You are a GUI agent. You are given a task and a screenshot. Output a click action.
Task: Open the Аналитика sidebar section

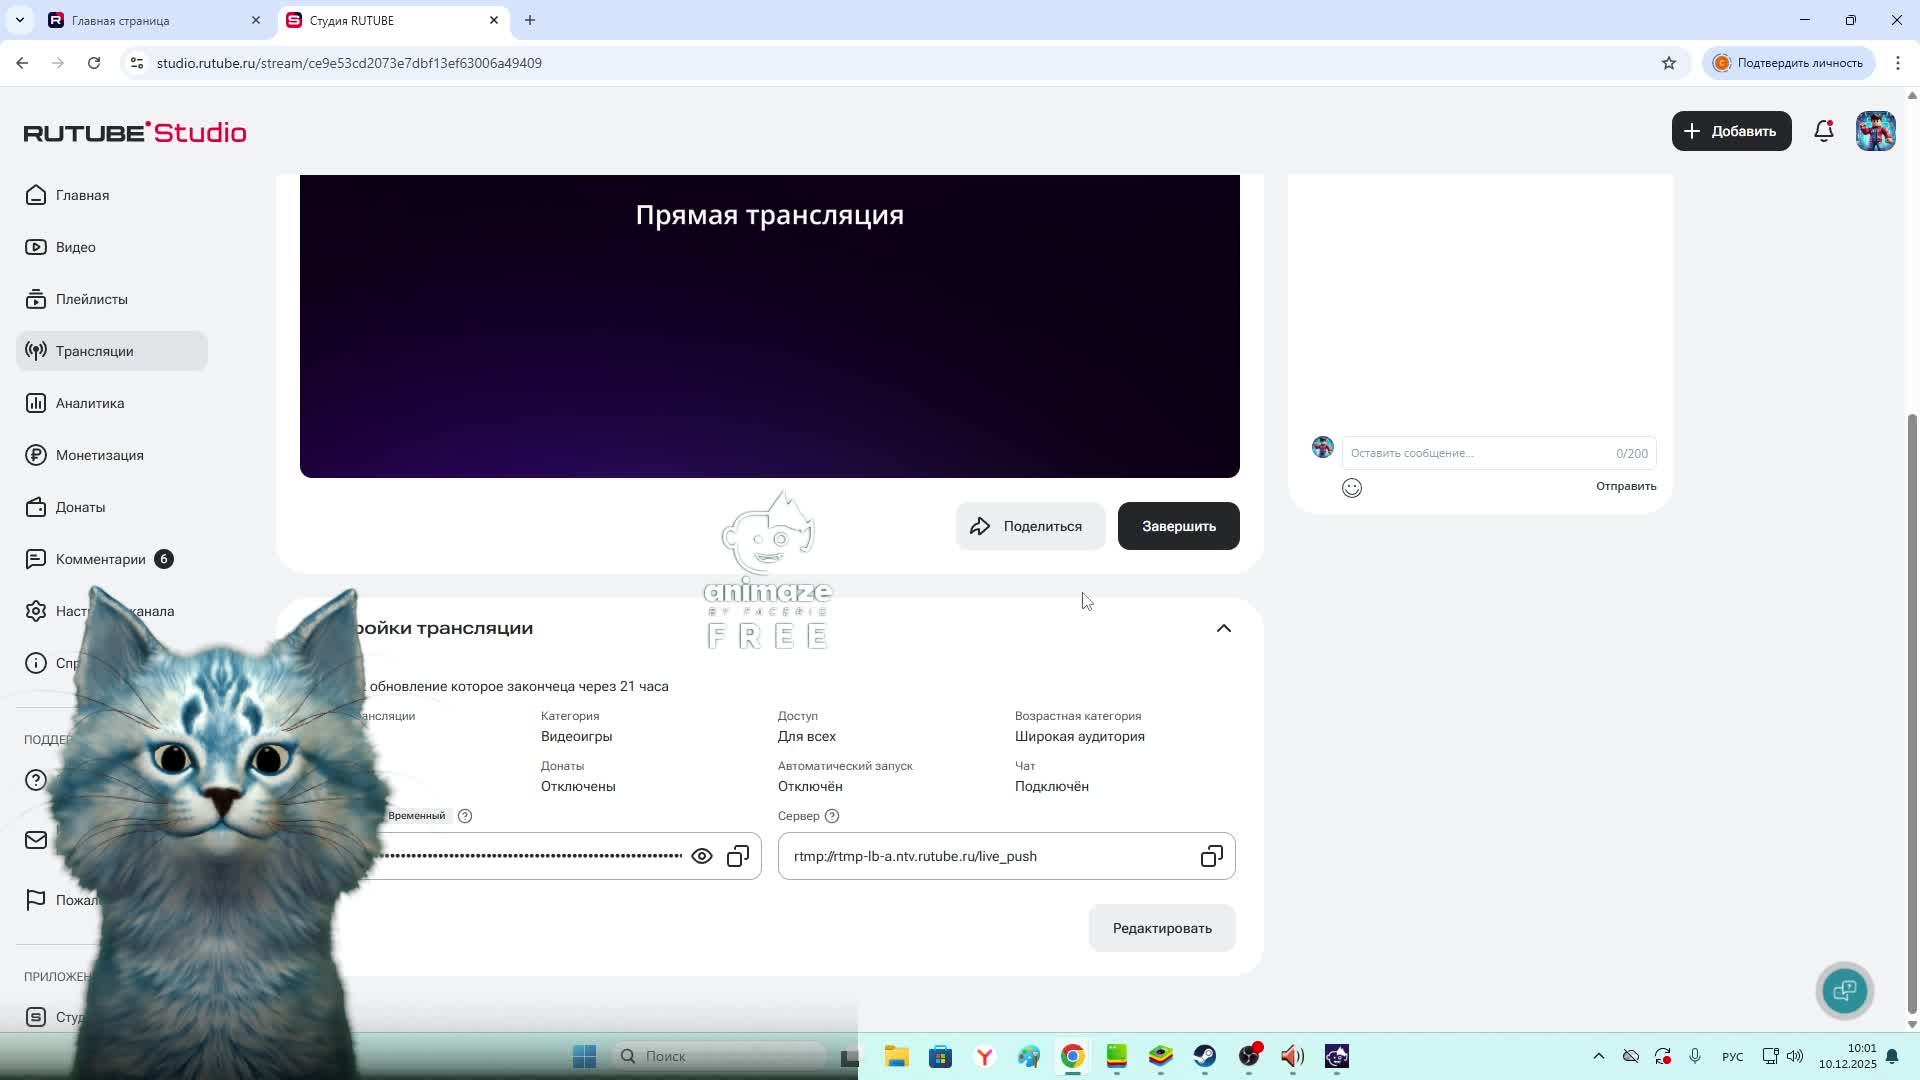[x=90, y=403]
